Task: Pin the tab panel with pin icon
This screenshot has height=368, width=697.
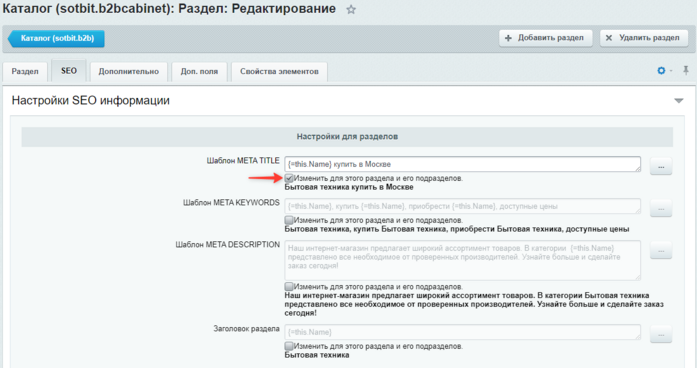Action: [x=686, y=71]
